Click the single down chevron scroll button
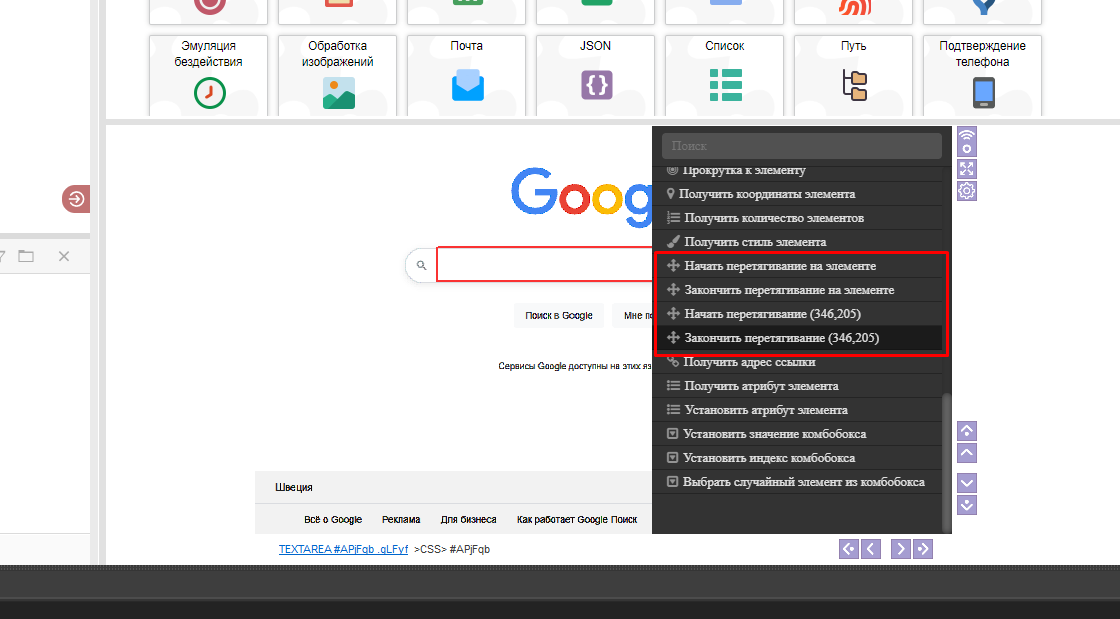 tap(966, 483)
